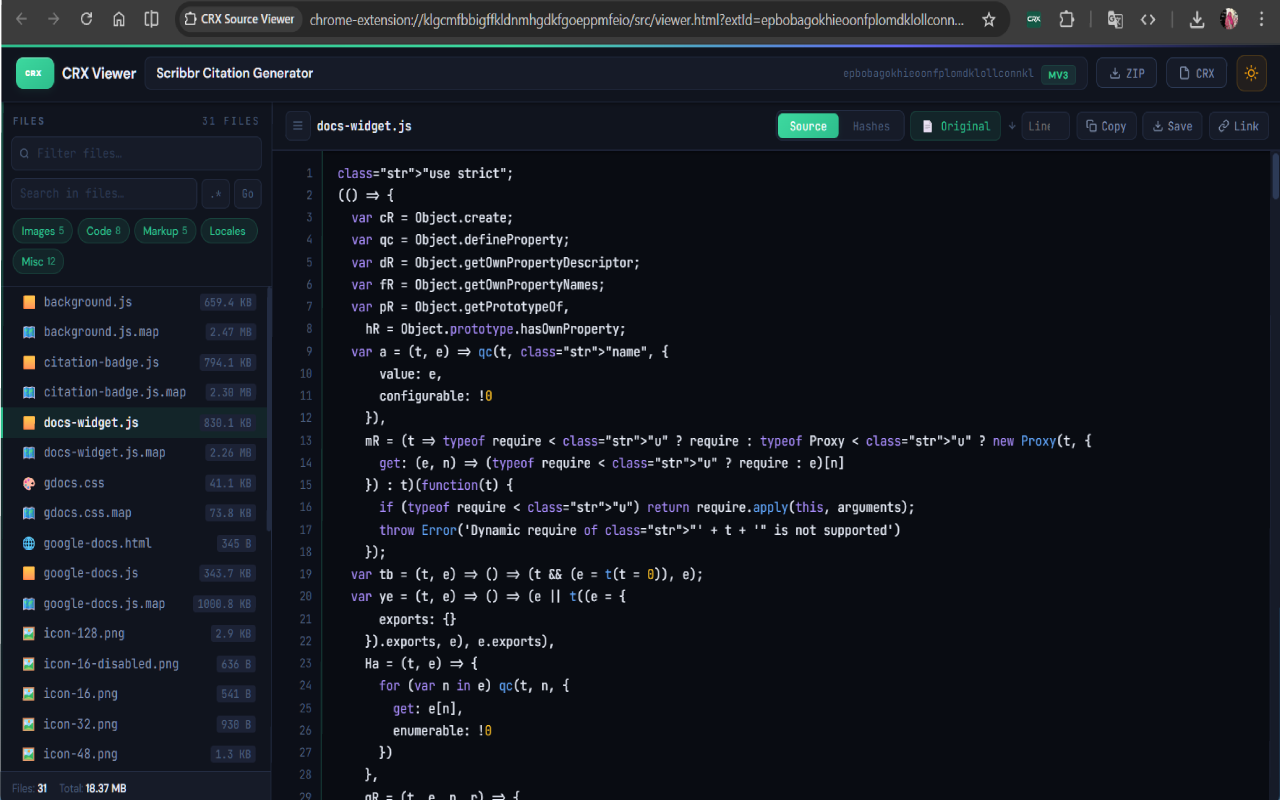The height and width of the screenshot is (800, 1280).
Task: Go back in browser history
Action: (x=22, y=19)
